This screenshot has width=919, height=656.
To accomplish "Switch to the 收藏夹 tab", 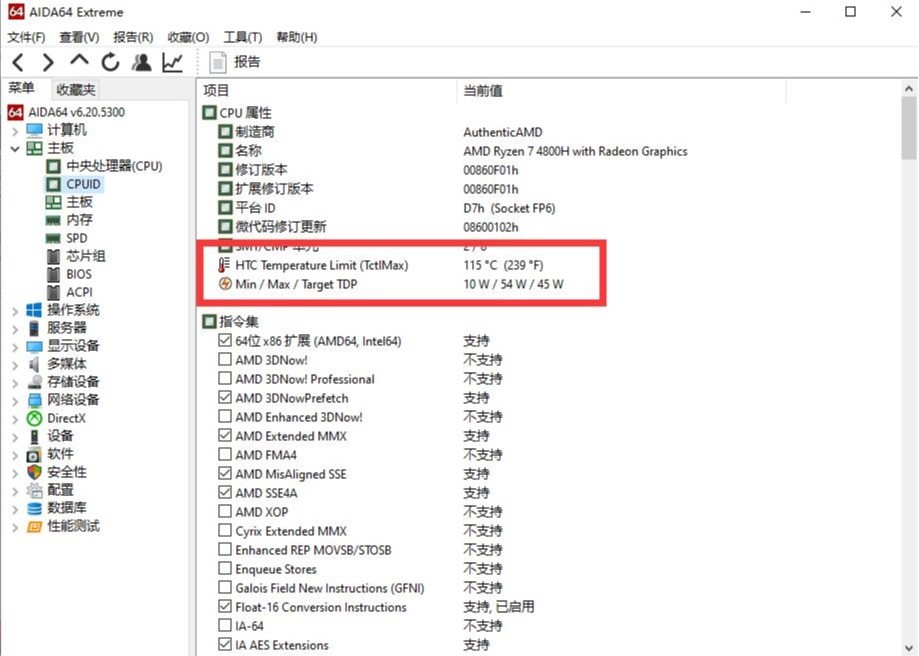I will pyautogui.click(x=76, y=90).
